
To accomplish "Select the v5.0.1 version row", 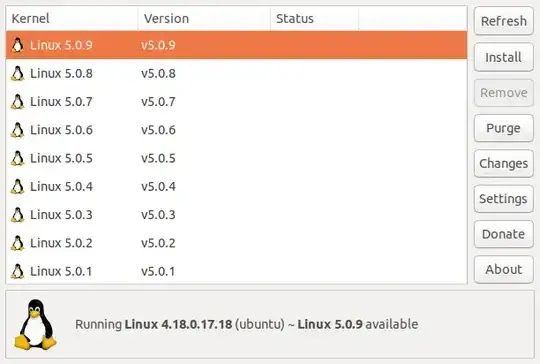I will pos(236,271).
